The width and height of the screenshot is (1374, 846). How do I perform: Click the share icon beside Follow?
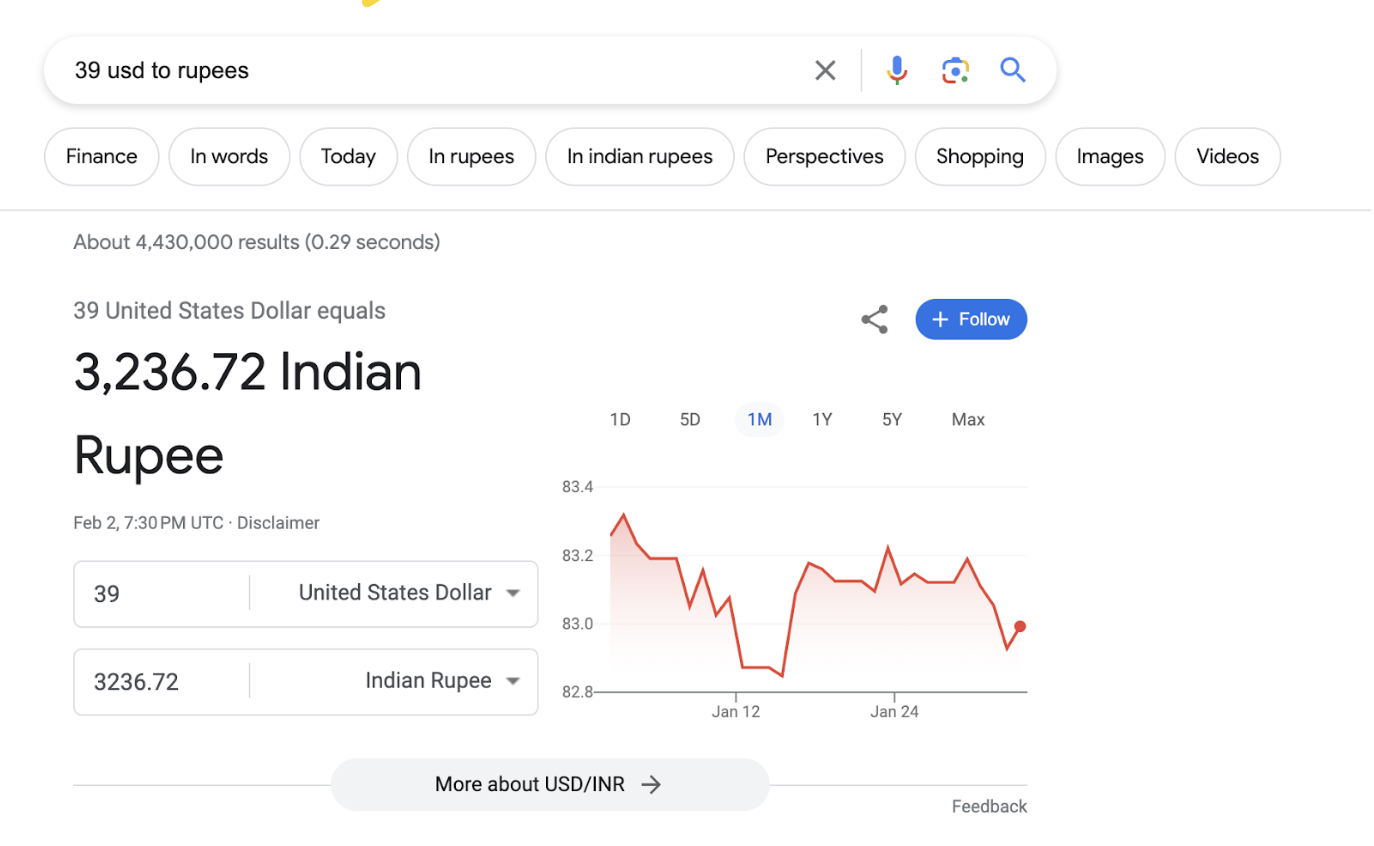[x=874, y=320]
